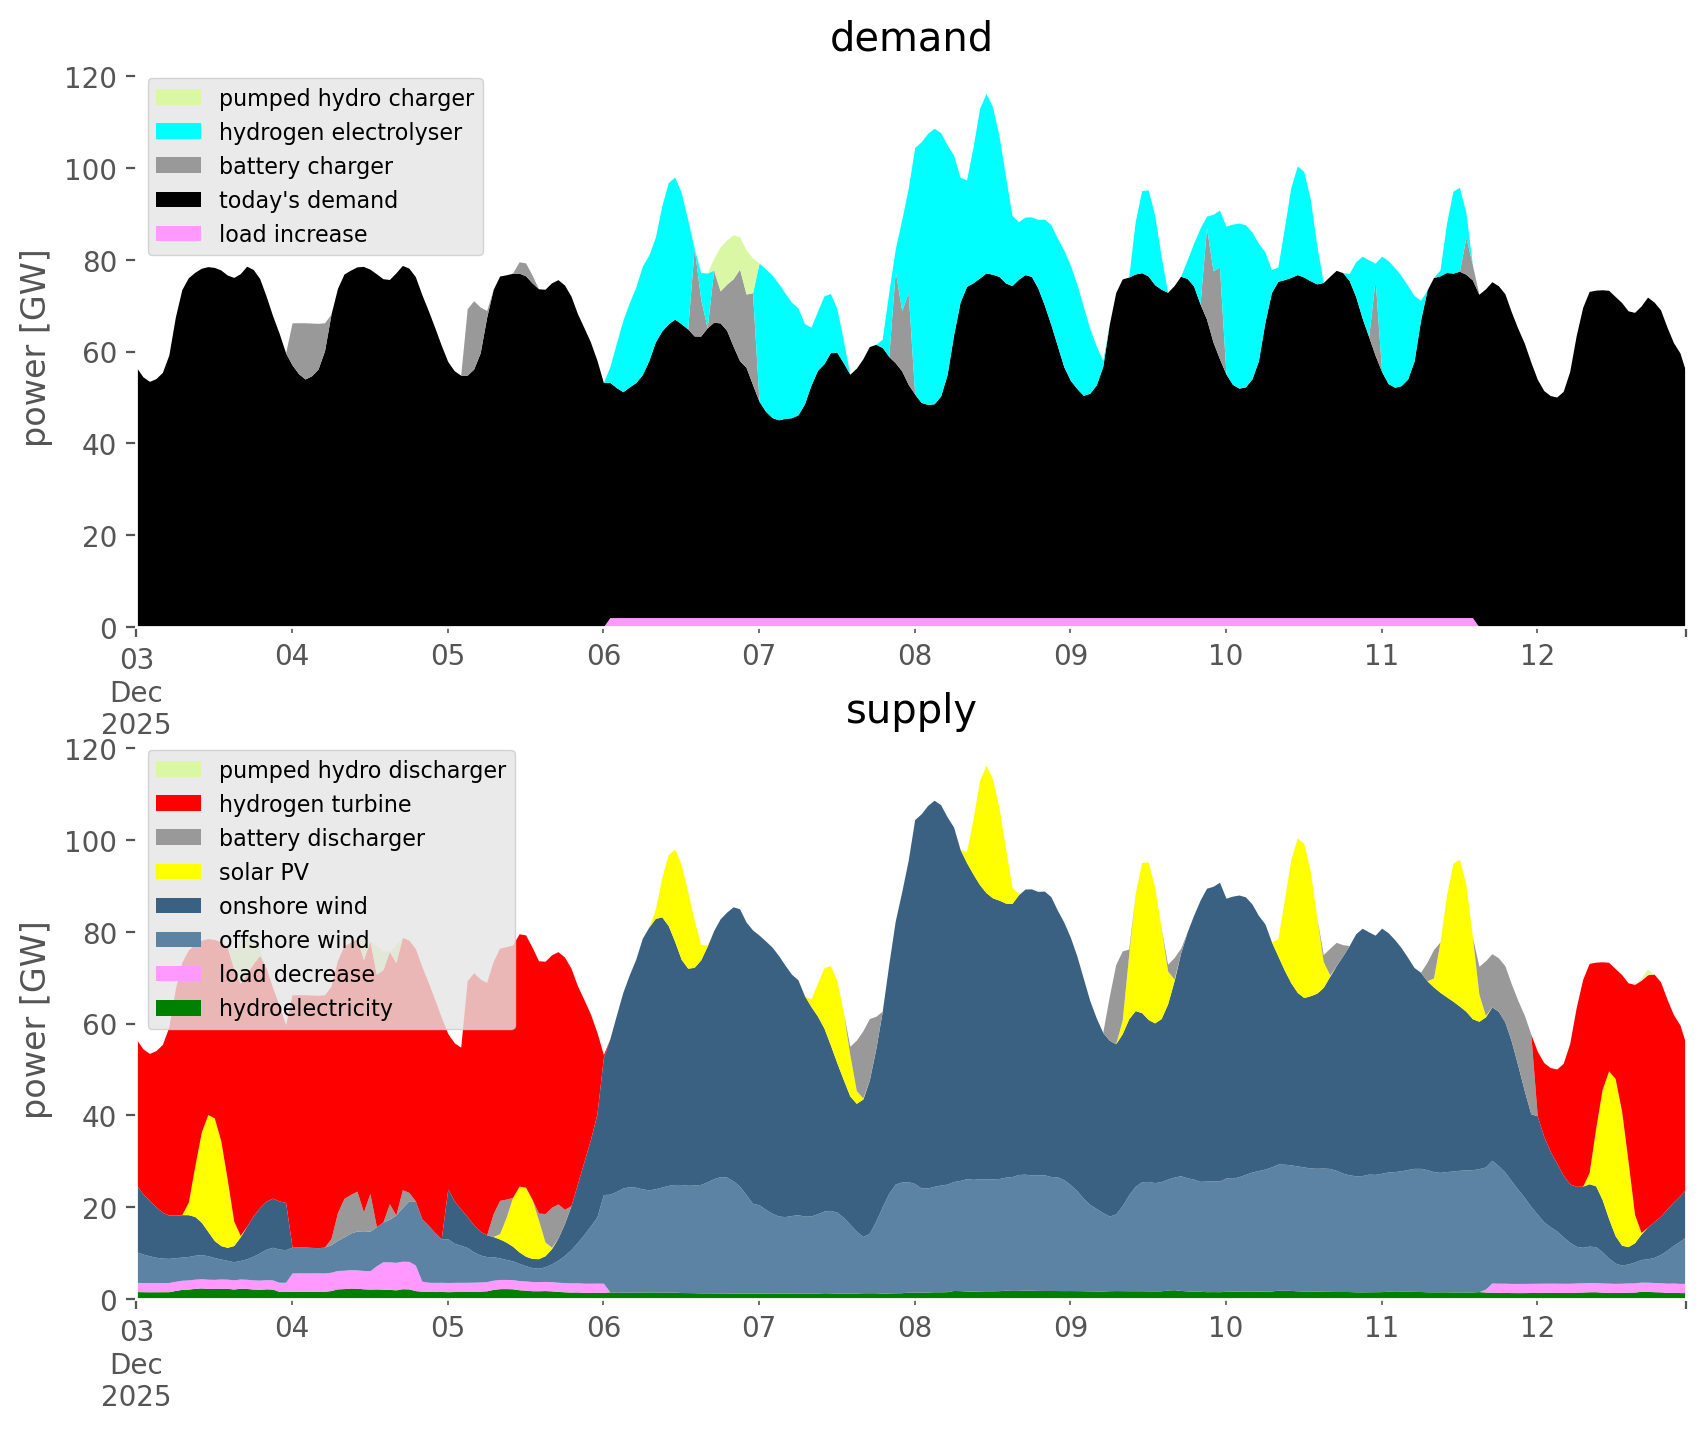Click the 100 y-axis tick on demand chart

(92, 168)
